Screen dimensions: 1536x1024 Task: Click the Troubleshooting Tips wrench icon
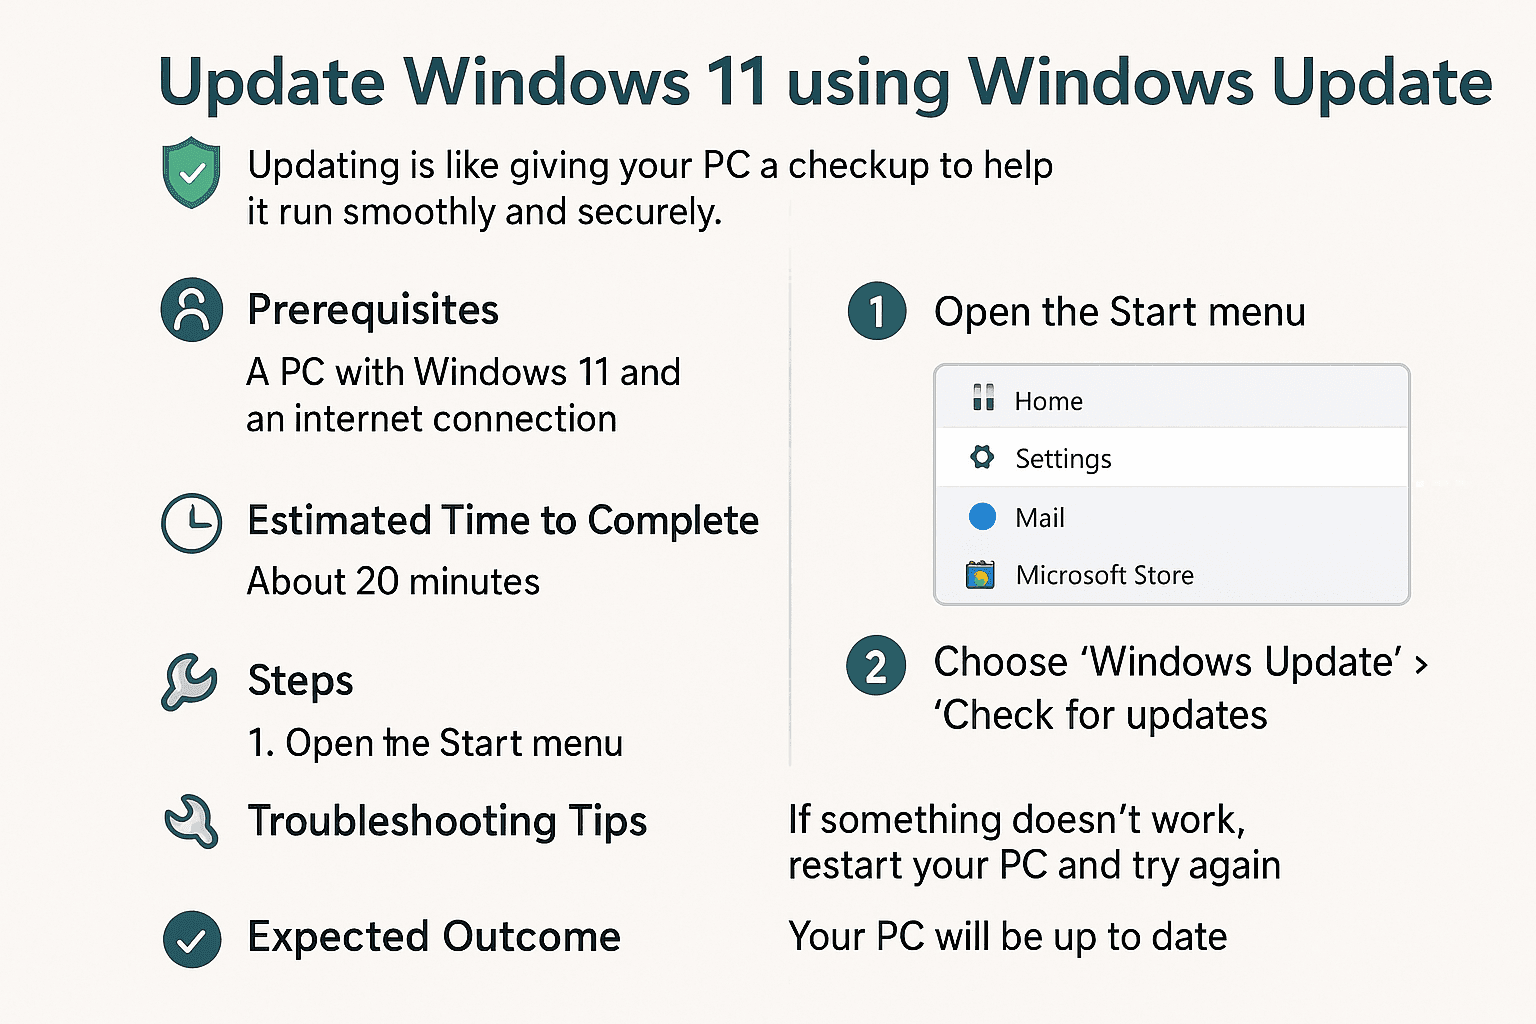pyautogui.click(x=191, y=822)
